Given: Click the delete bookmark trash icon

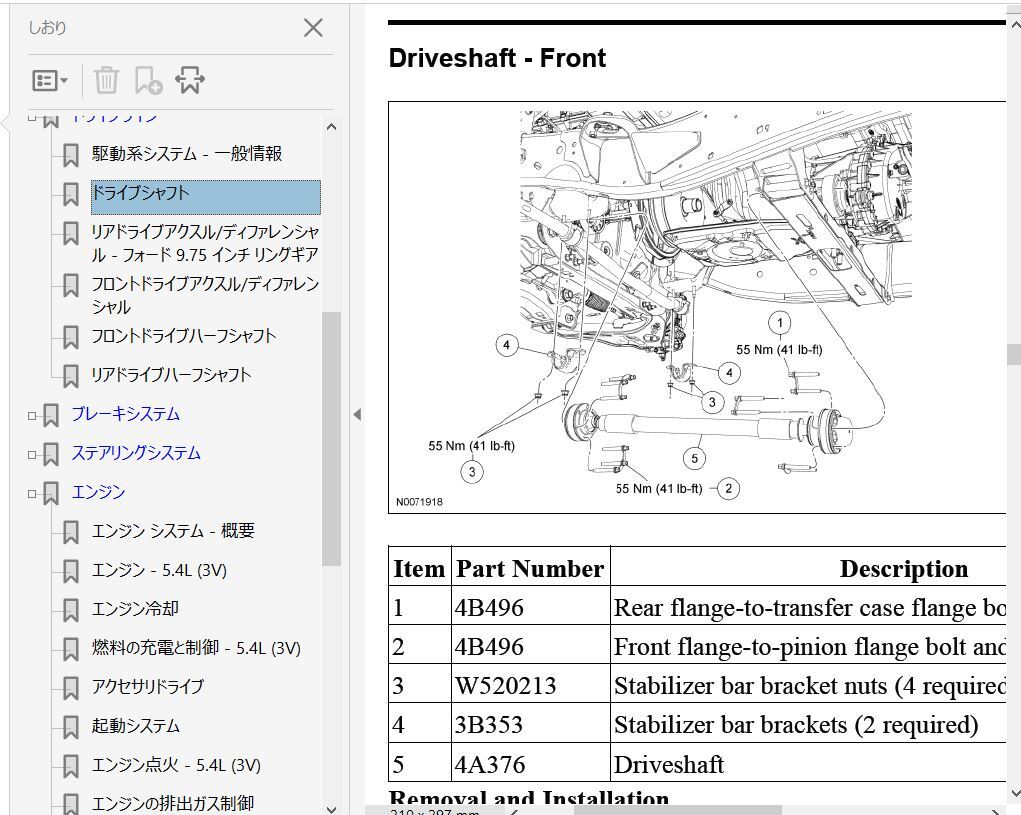Looking at the screenshot, I should 106,81.
